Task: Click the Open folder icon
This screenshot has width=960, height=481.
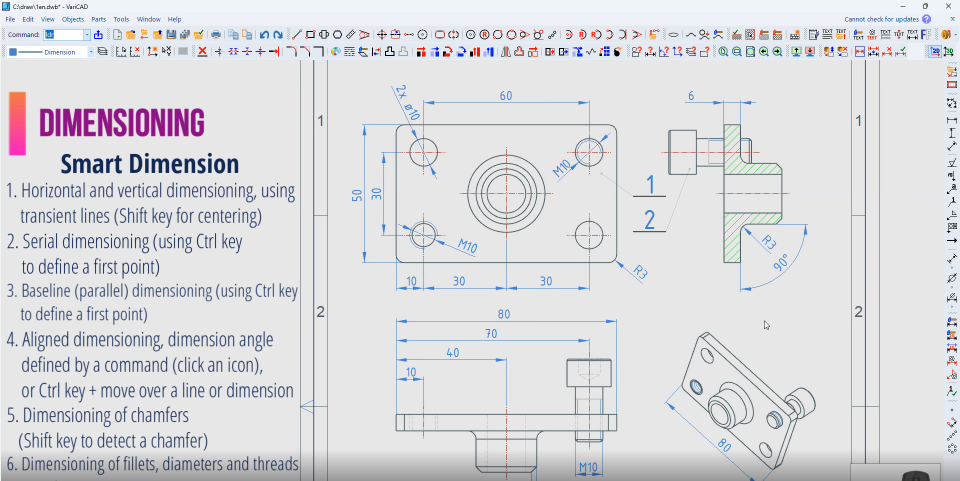Action: click(x=131, y=35)
